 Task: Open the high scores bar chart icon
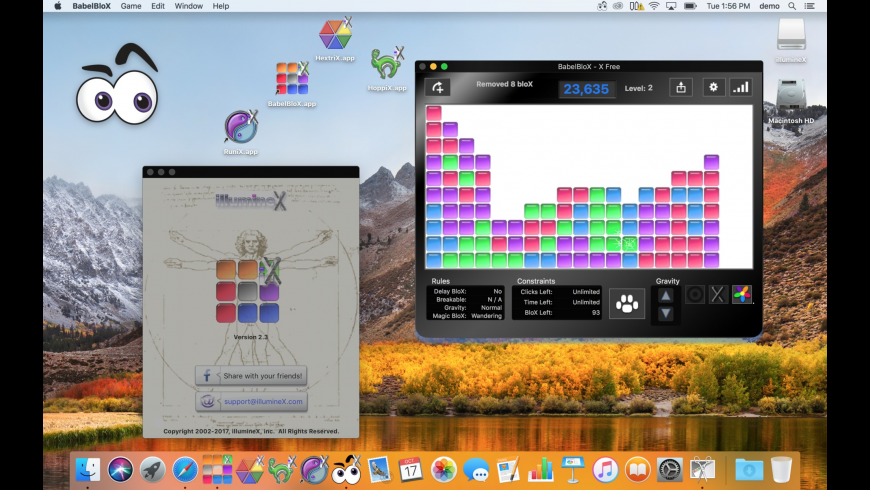[x=741, y=88]
